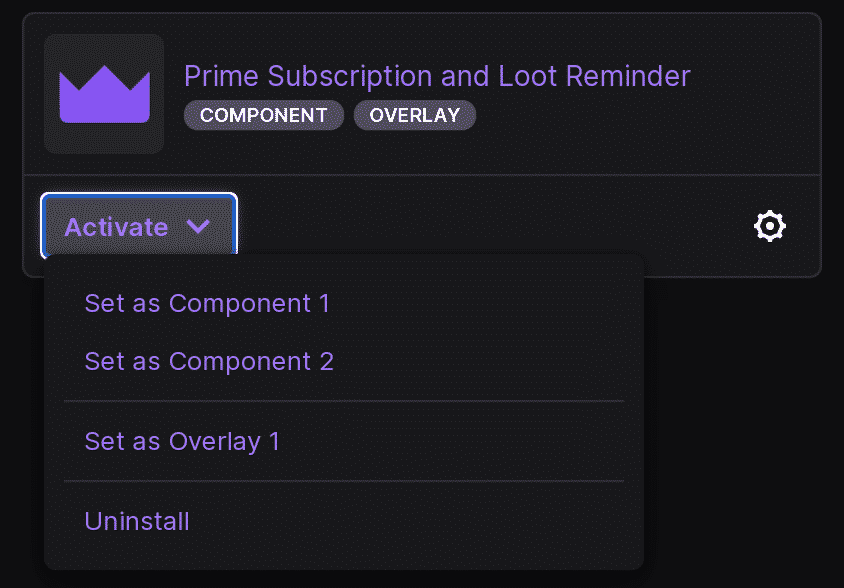The width and height of the screenshot is (844, 588).
Task: Toggle the Activate menu closed
Action: point(138,227)
